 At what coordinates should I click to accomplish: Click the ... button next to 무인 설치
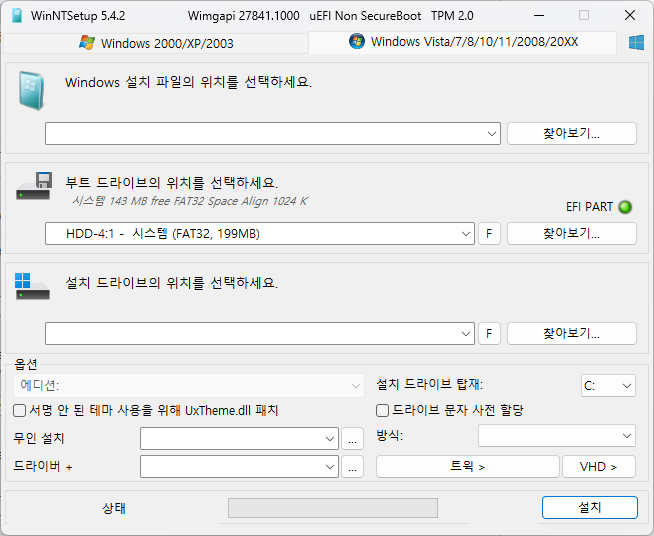[x=352, y=438]
